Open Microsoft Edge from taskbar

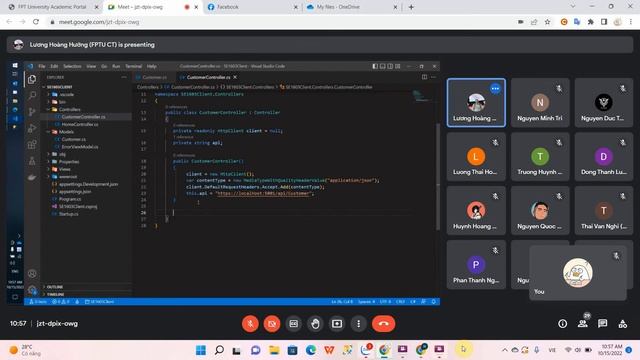[311, 350]
